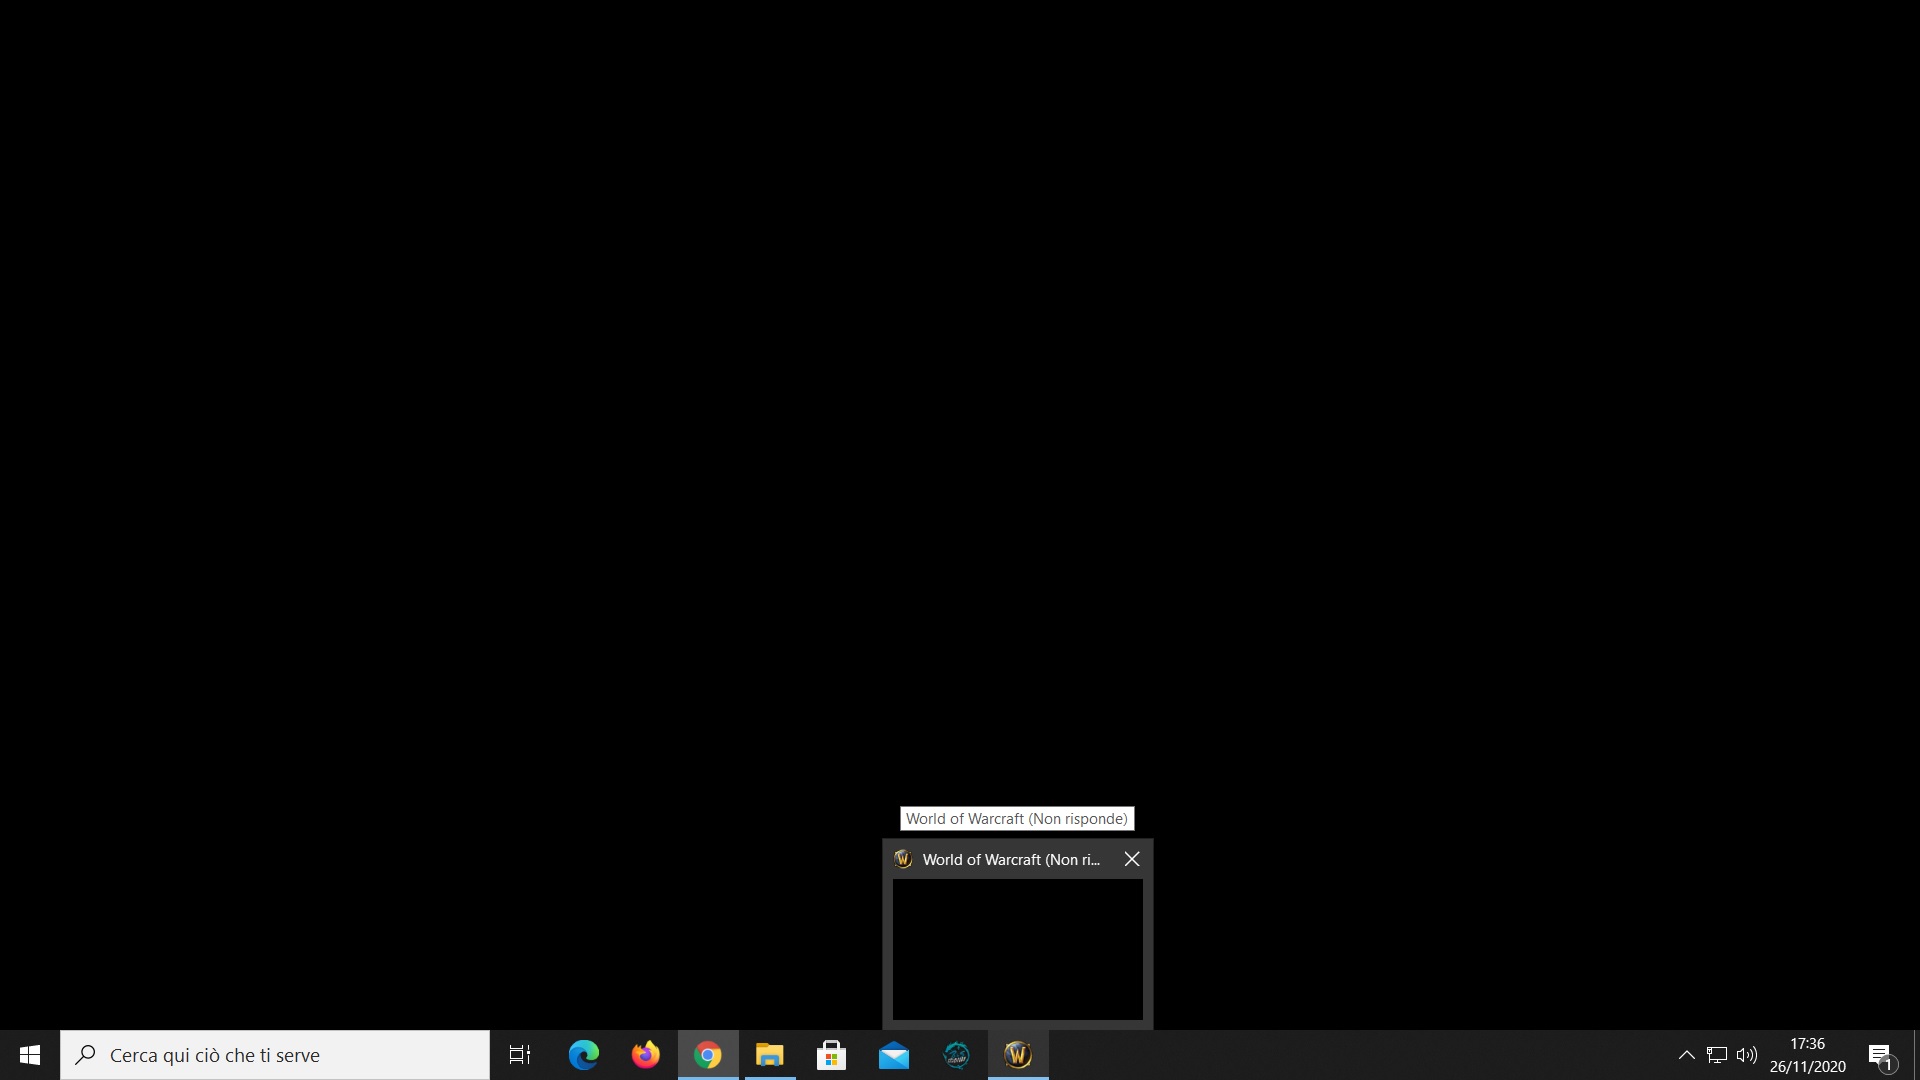Viewport: 1920px width, 1080px height.
Task: Click the World of Warcraft taskbar icon
Action: point(1018,1055)
